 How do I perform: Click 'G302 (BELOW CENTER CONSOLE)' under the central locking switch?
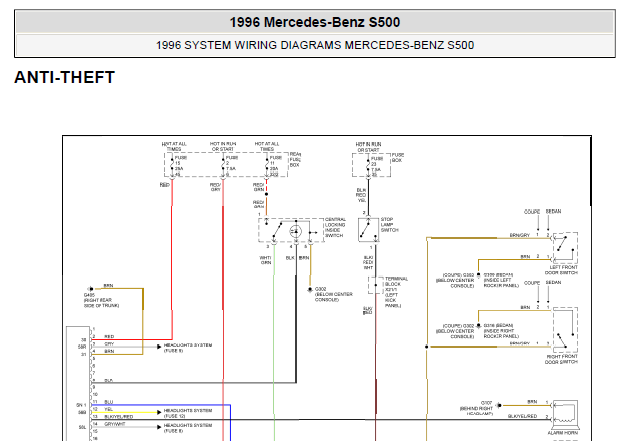pyautogui.click(x=334, y=295)
